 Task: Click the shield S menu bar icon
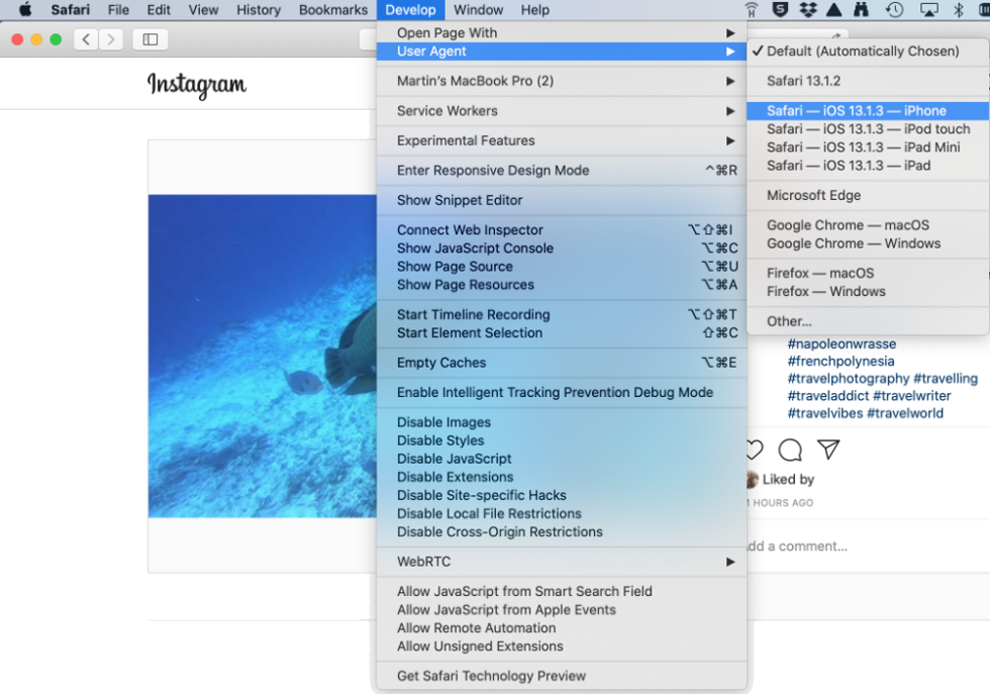780,9
